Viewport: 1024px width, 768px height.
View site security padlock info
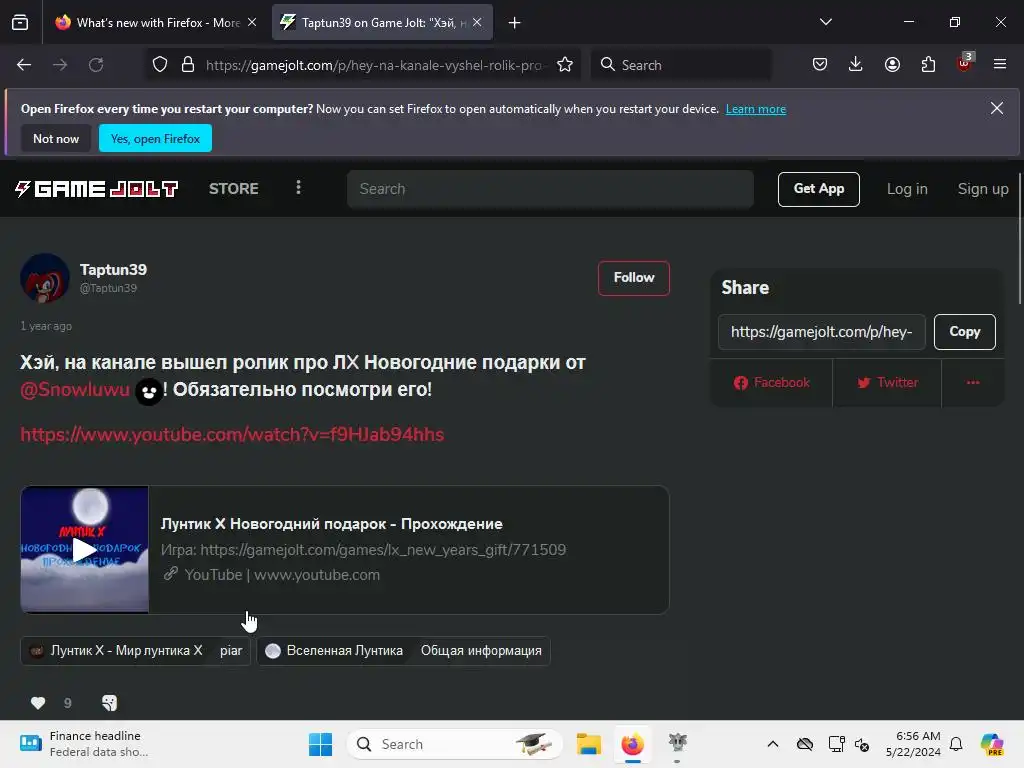(188, 65)
